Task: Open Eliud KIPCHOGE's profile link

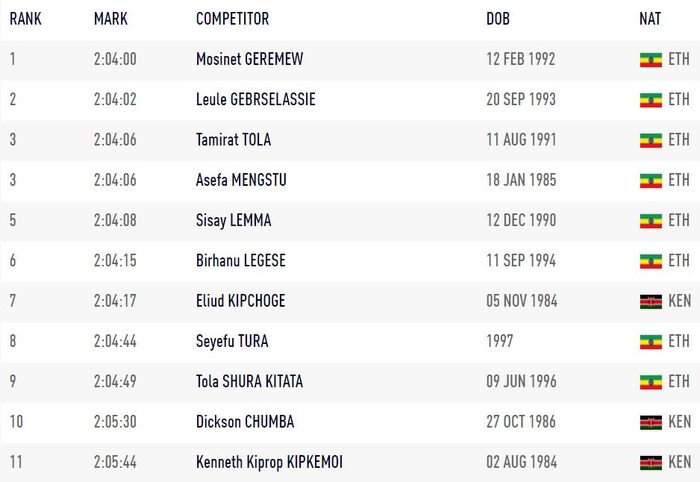Action: tap(243, 300)
